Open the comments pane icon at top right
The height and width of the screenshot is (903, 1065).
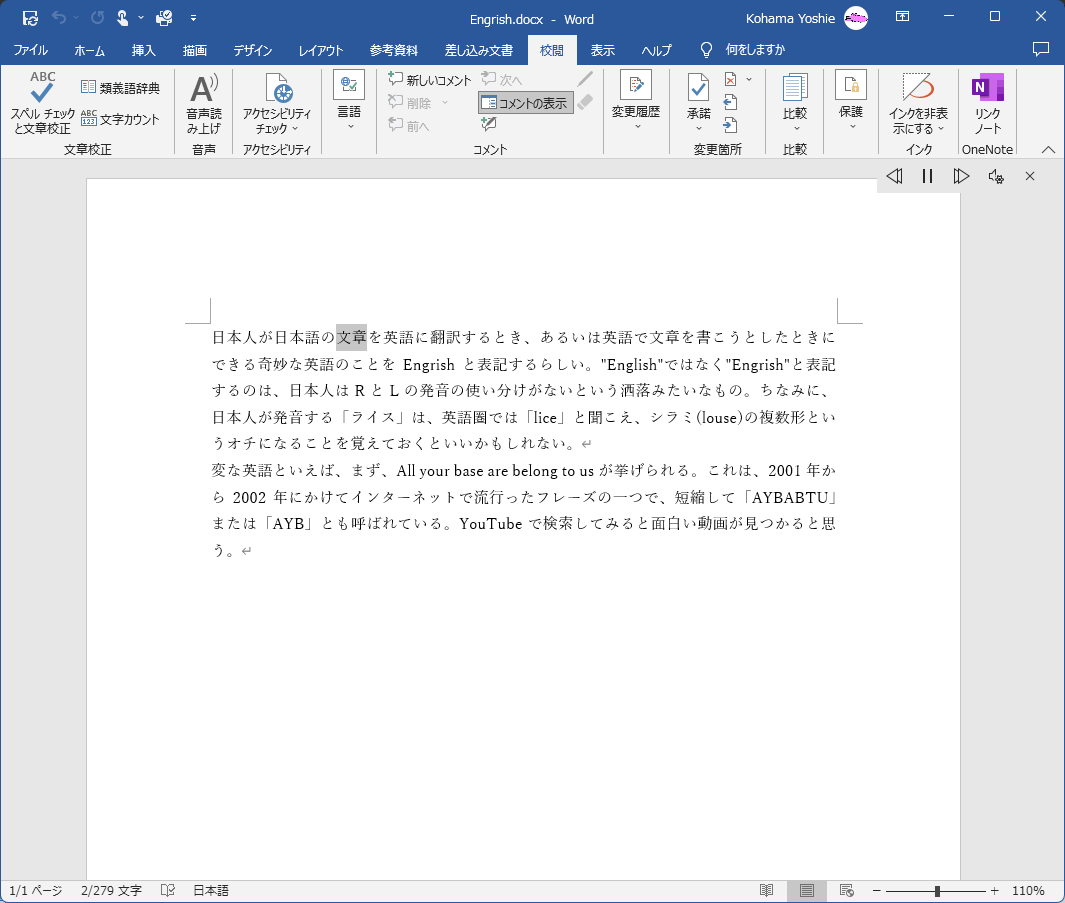pyautogui.click(x=1041, y=50)
